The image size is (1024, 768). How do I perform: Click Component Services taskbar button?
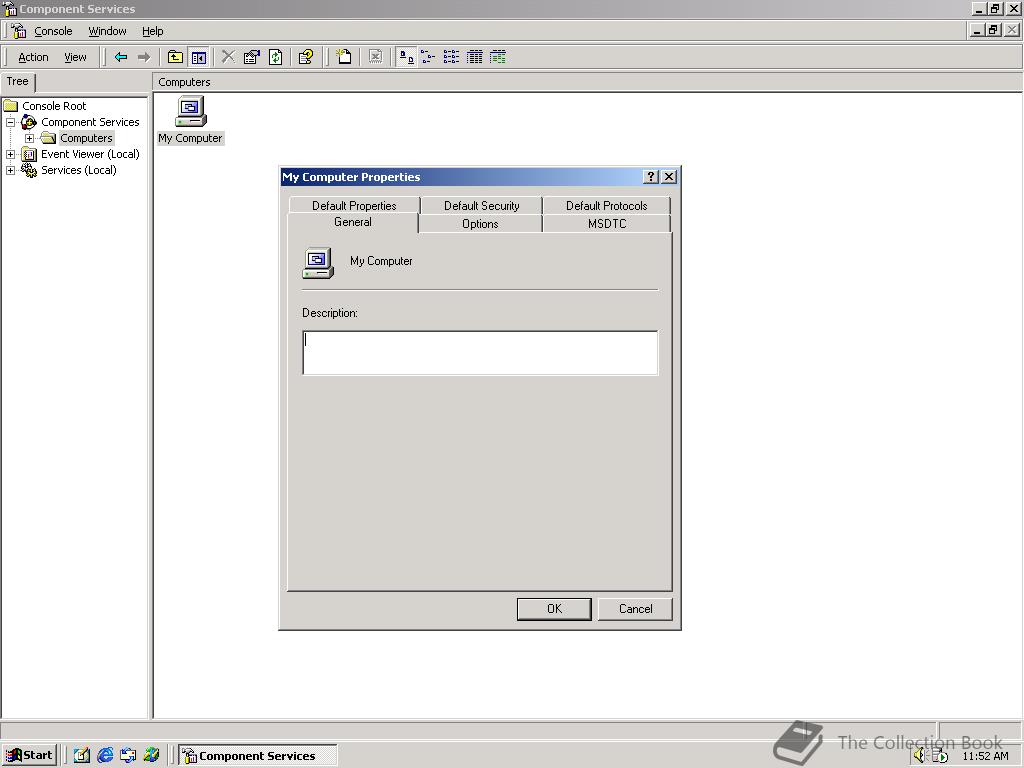click(x=257, y=756)
